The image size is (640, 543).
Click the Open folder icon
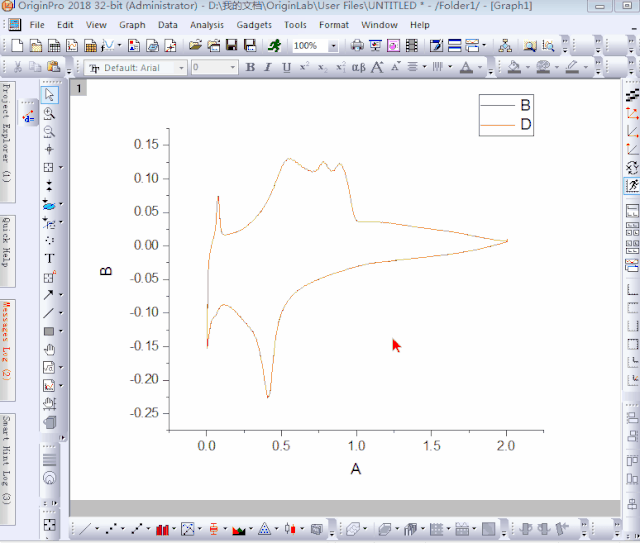196,46
